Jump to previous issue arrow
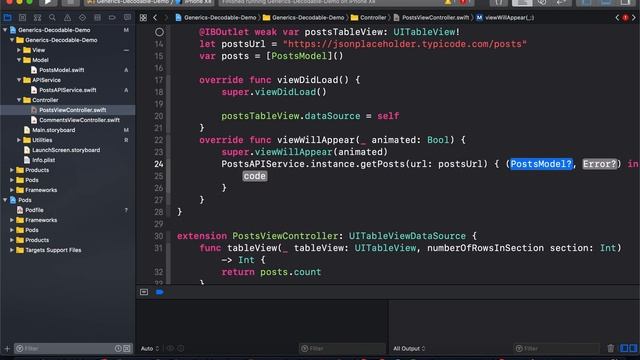Image resolution: width=640 pixels, height=360 pixels. 617,18
